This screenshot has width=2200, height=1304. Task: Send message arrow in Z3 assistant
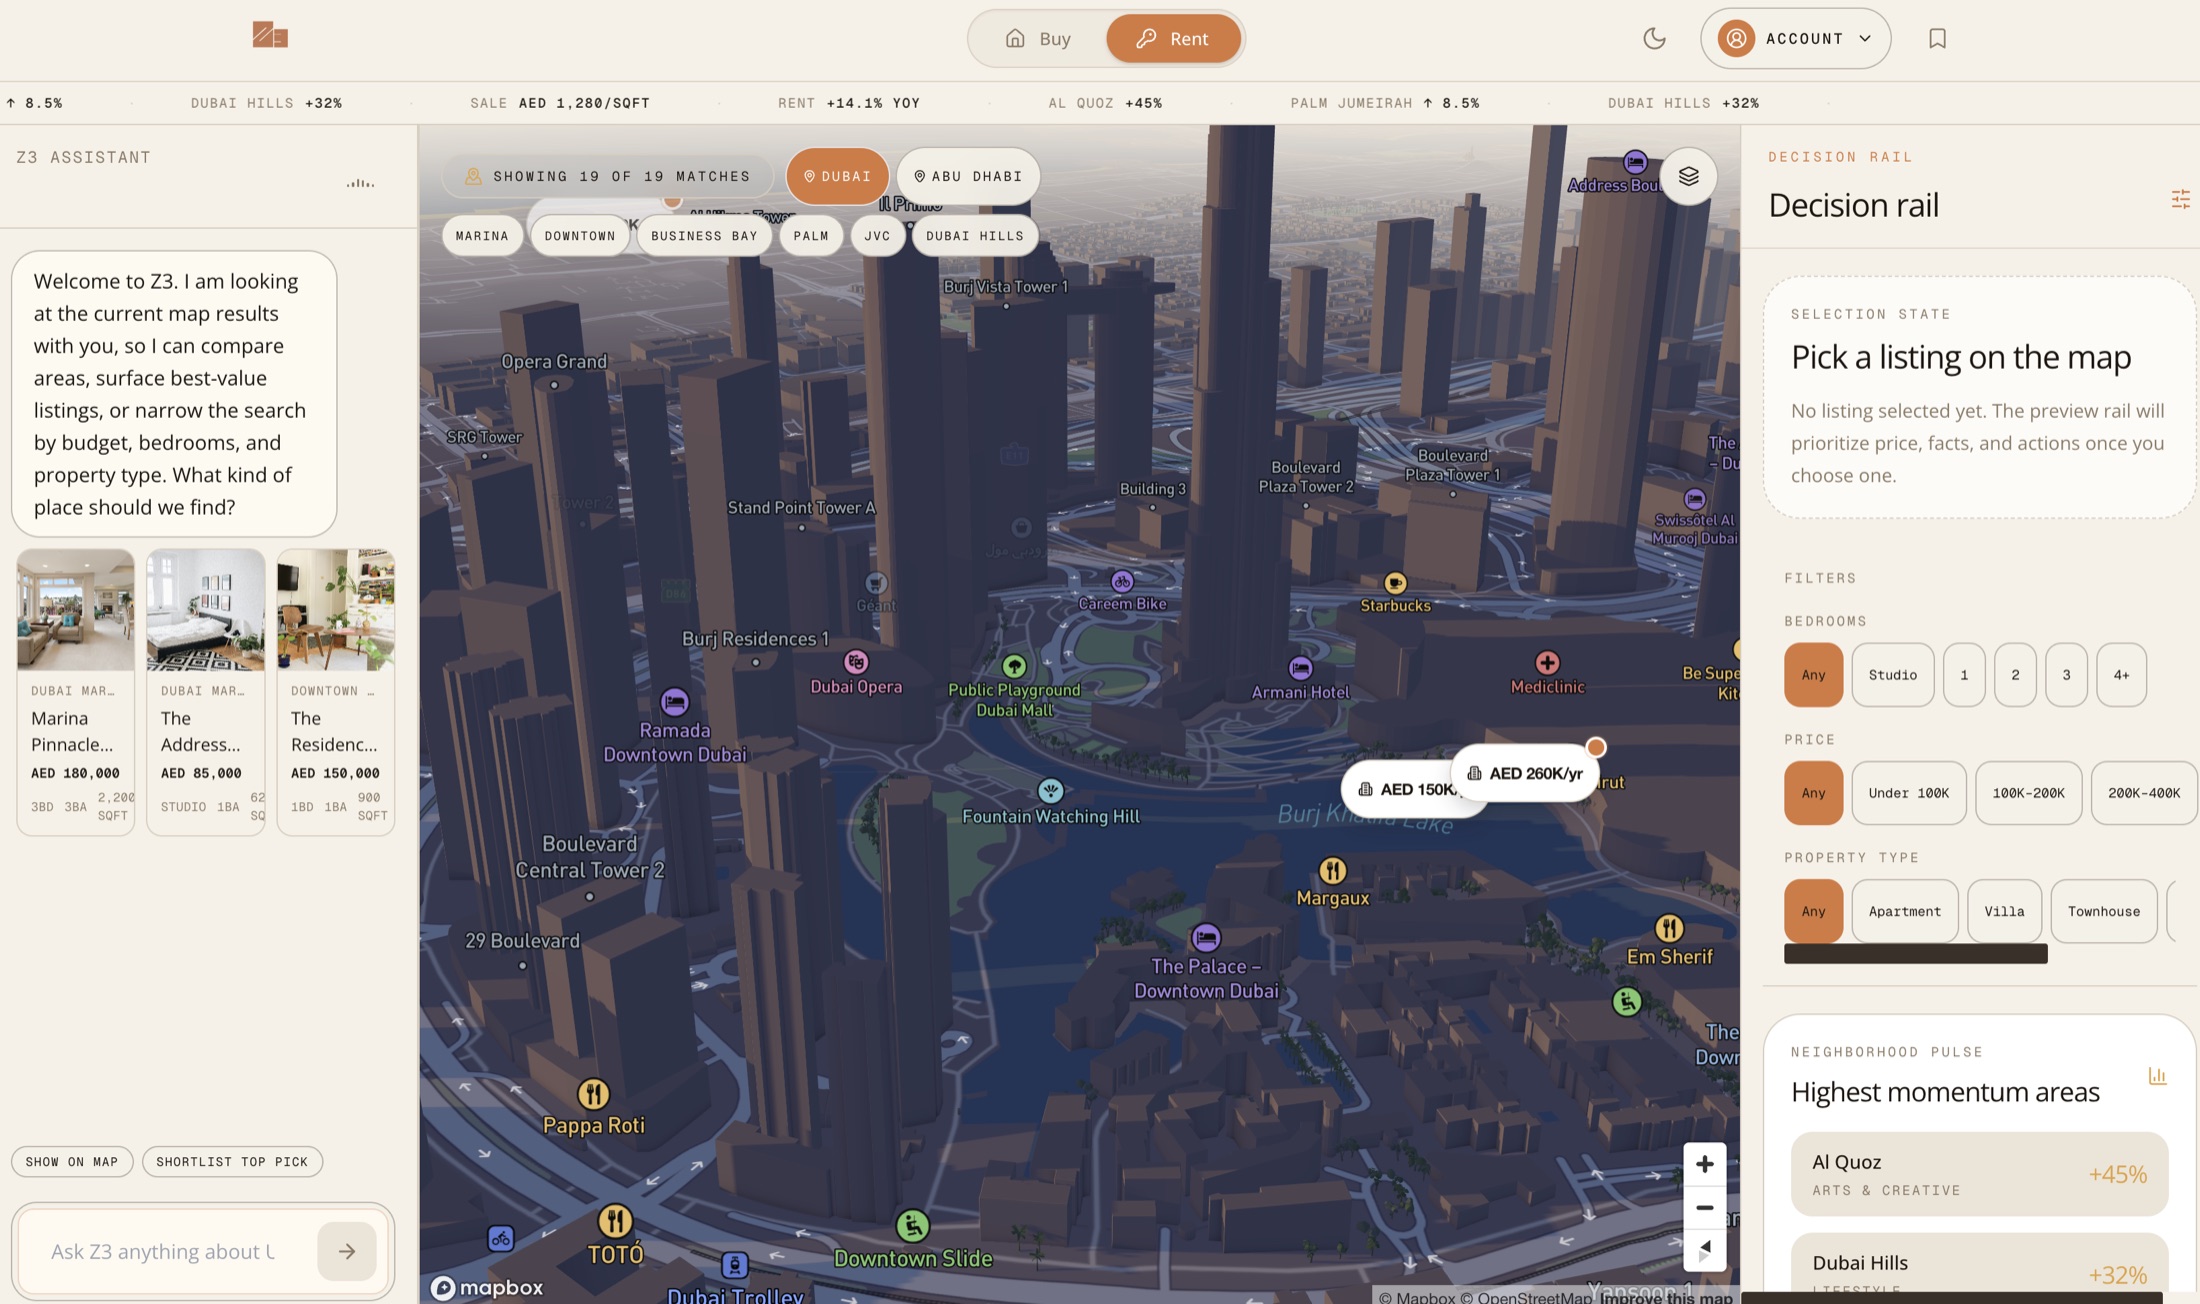click(x=346, y=1251)
